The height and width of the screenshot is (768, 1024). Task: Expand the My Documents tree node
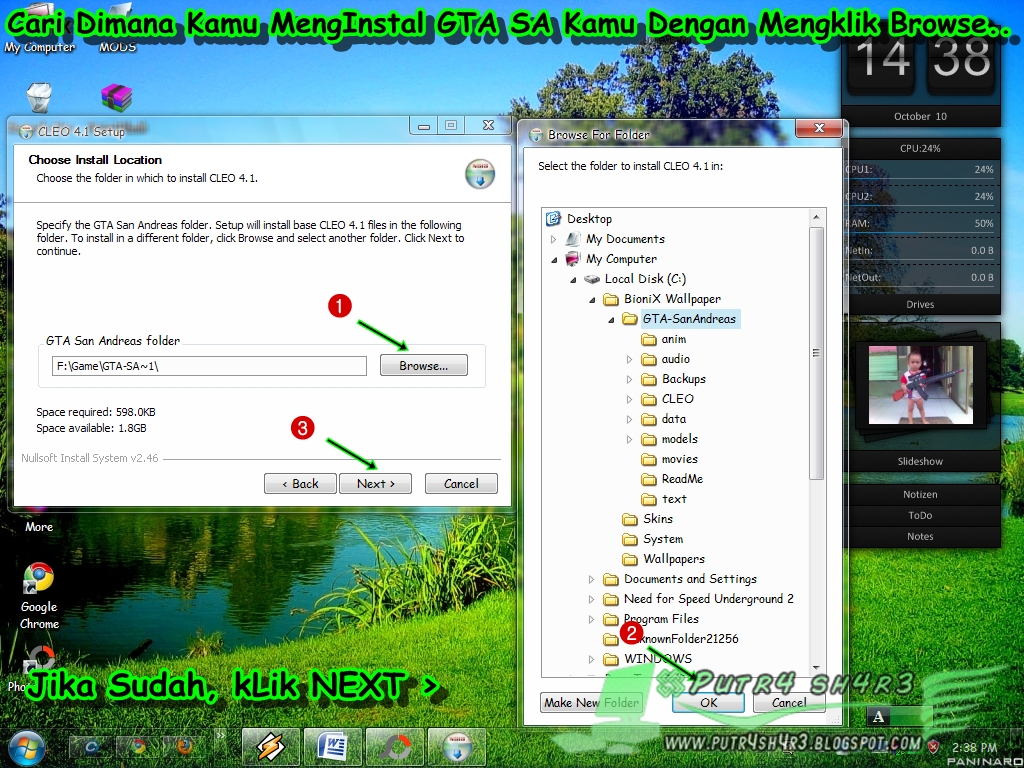point(554,239)
